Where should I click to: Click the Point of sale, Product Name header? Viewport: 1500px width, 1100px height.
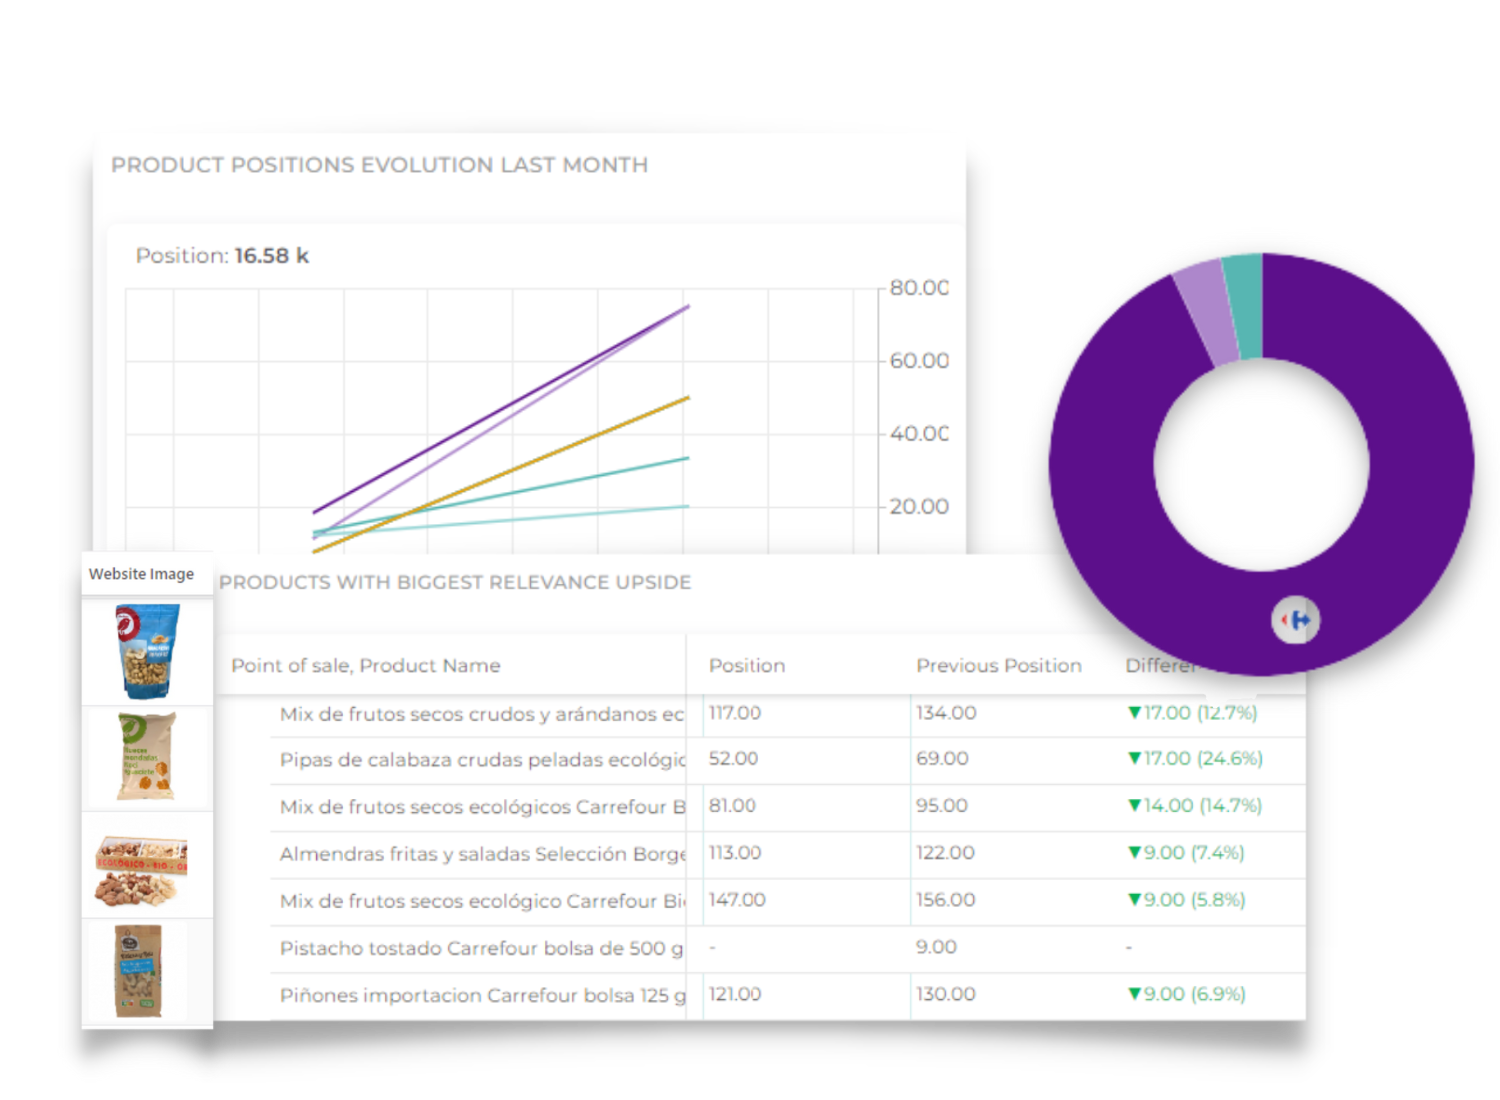(x=365, y=665)
